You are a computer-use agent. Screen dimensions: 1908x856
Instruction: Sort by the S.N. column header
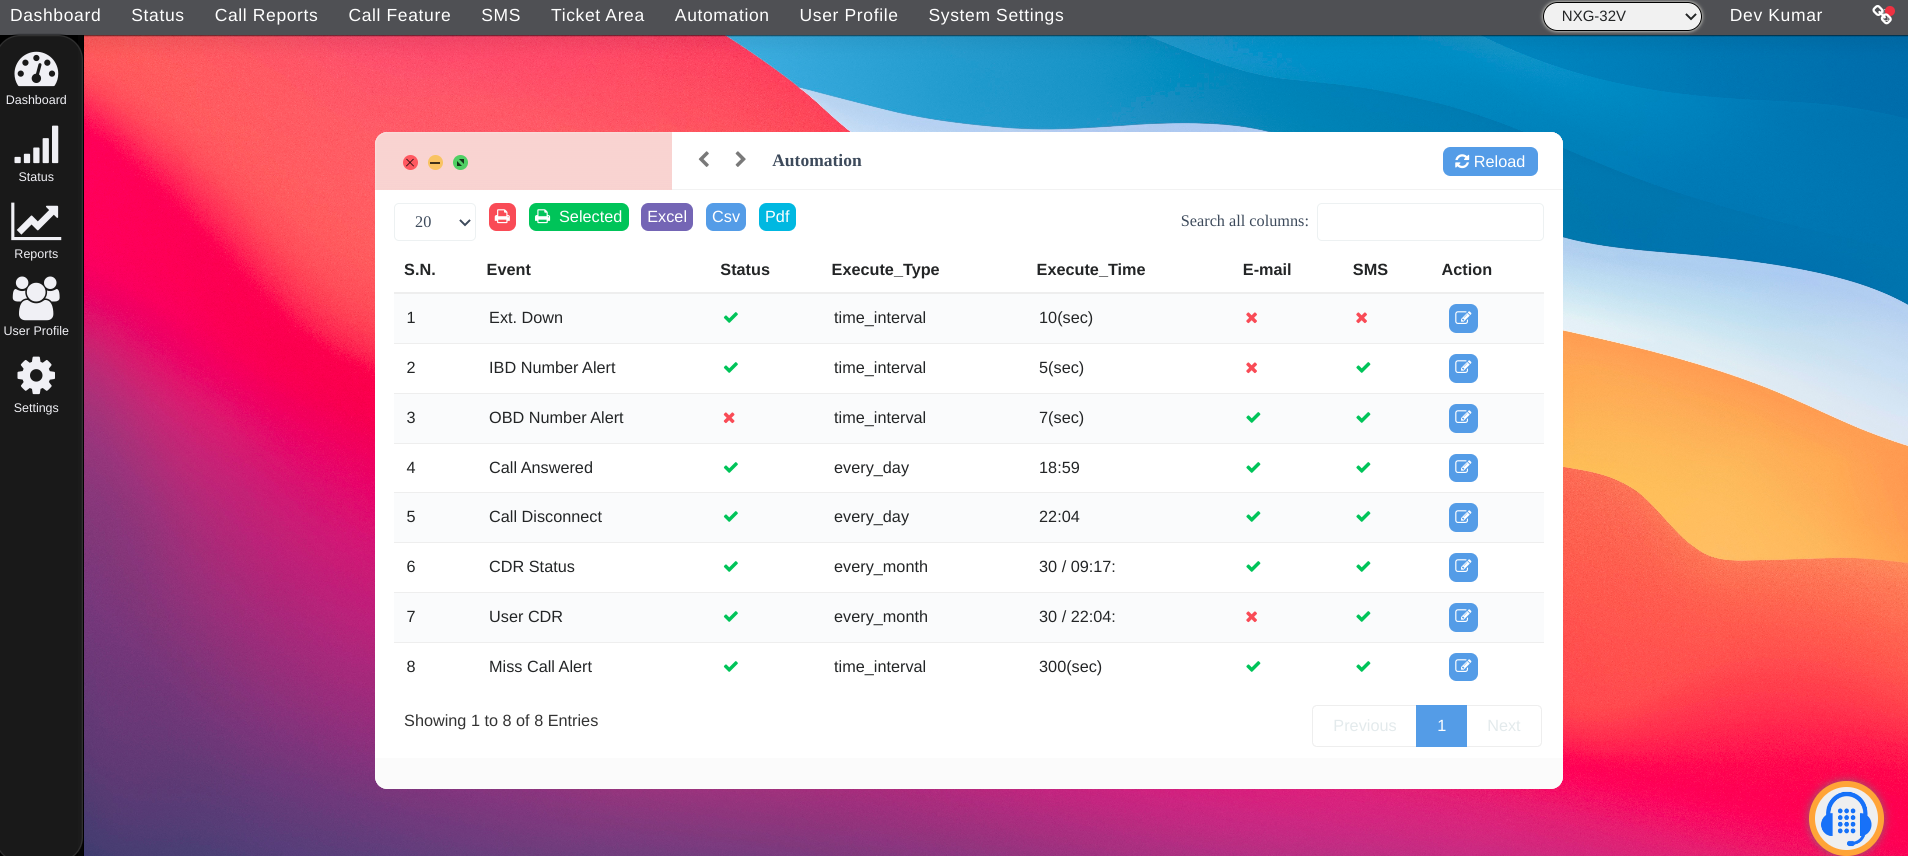(x=420, y=269)
